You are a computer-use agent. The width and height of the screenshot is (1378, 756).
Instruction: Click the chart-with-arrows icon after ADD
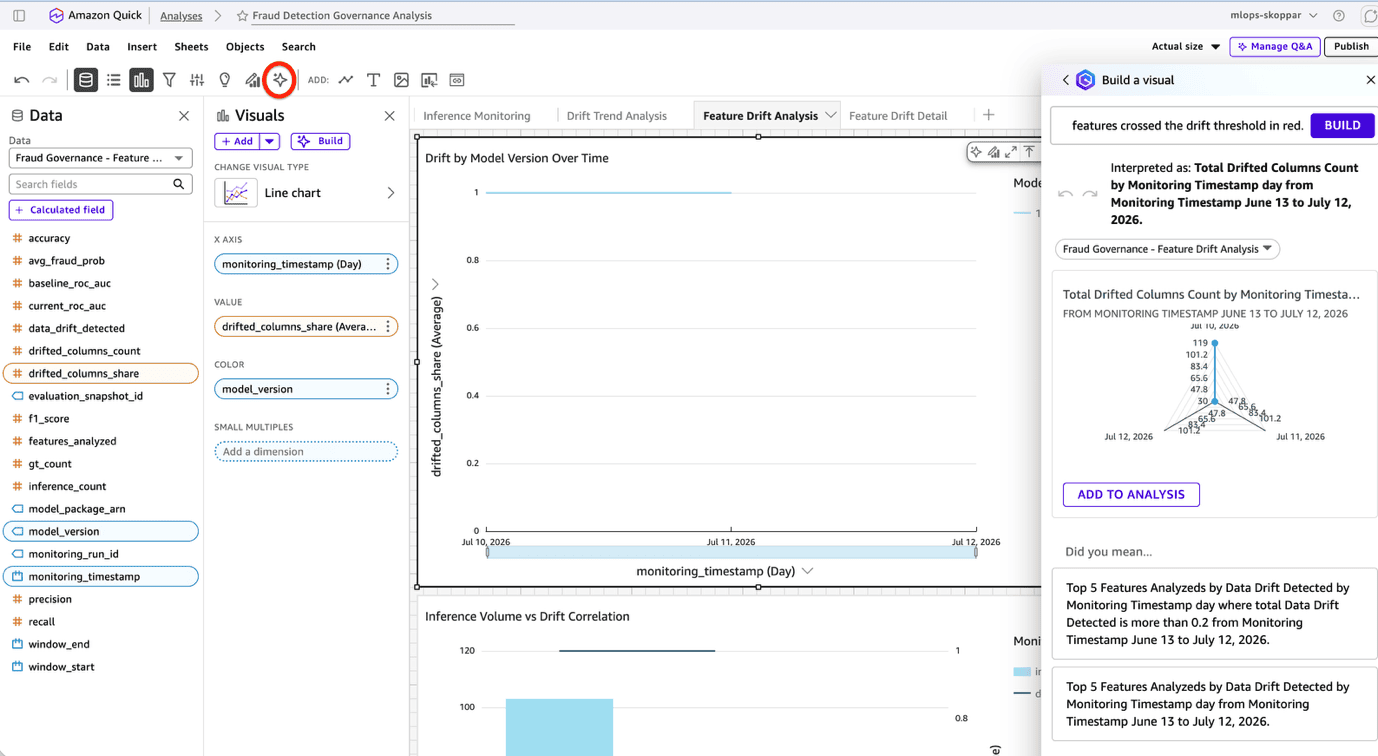[x=429, y=80]
